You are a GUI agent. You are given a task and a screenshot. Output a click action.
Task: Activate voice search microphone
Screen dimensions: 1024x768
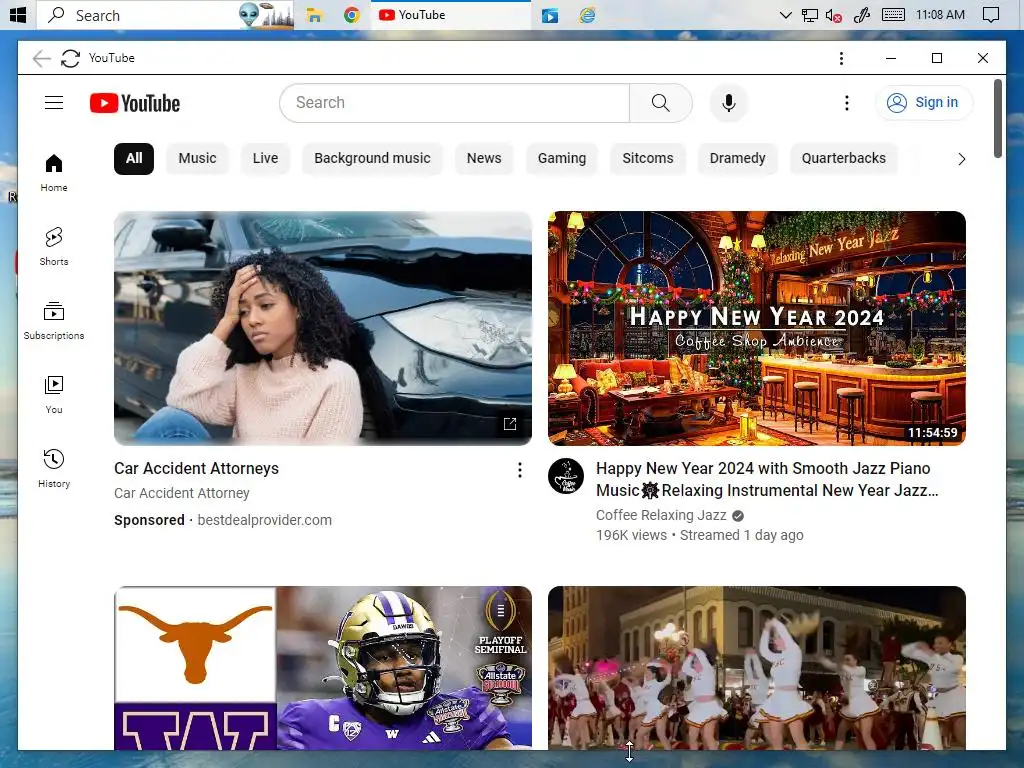(729, 103)
